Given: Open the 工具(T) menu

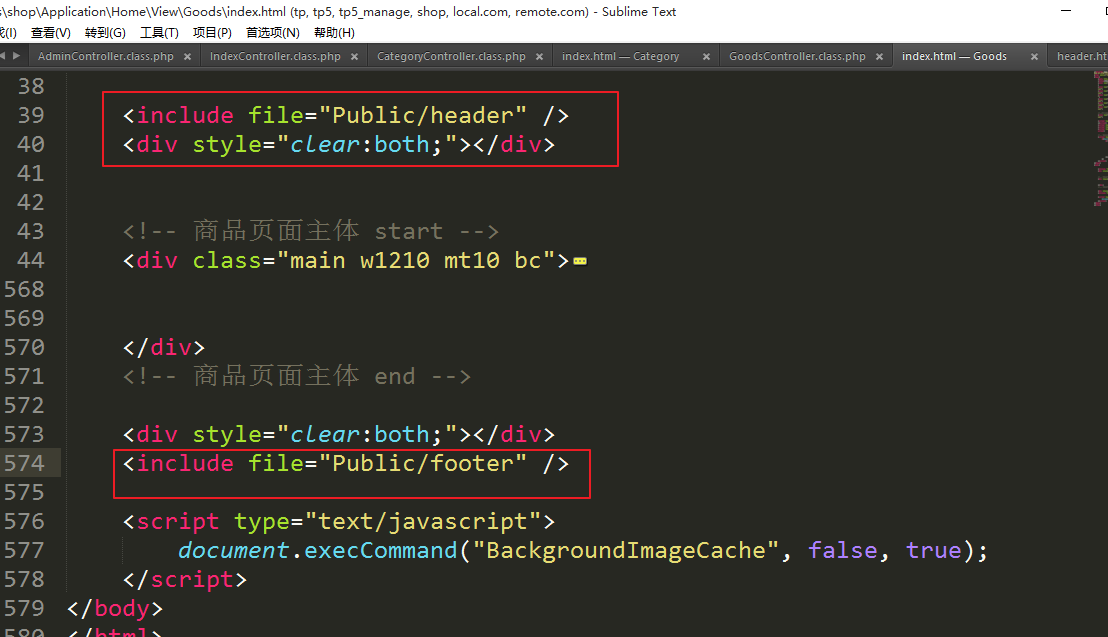Looking at the screenshot, I should 159,33.
